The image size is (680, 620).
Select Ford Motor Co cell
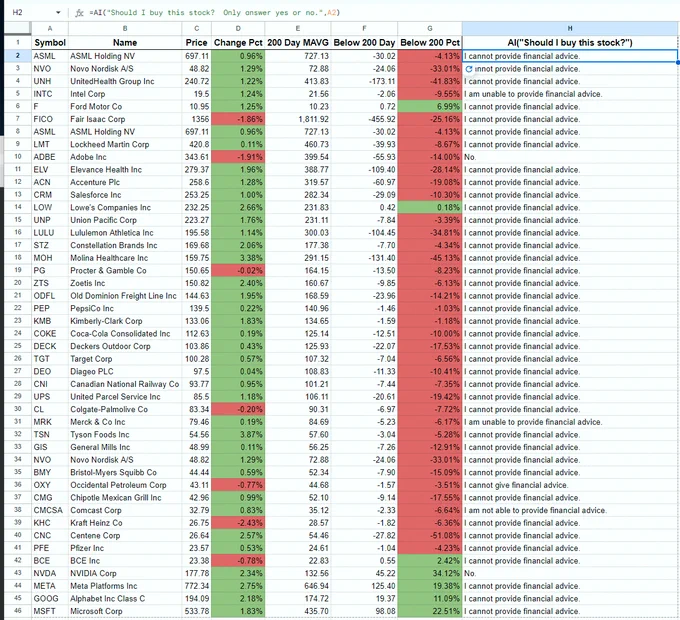tap(125, 107)
